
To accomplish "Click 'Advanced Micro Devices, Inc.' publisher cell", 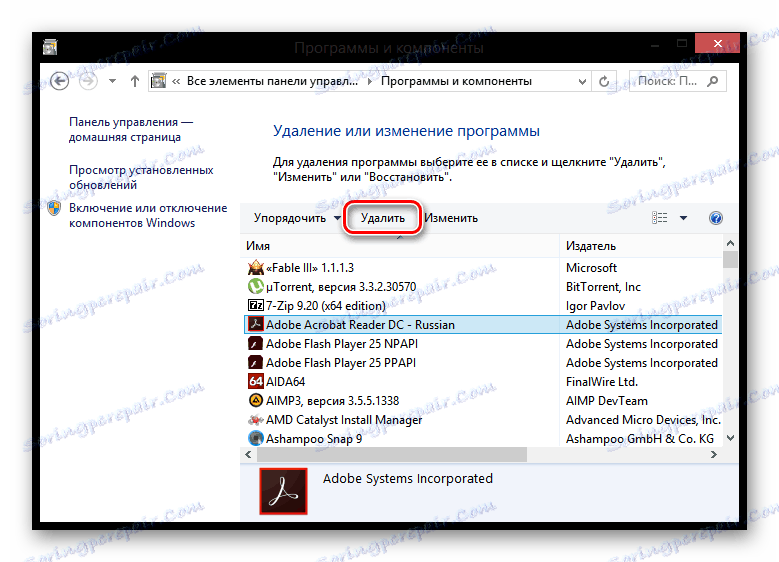I will click(x=643, y=420).
